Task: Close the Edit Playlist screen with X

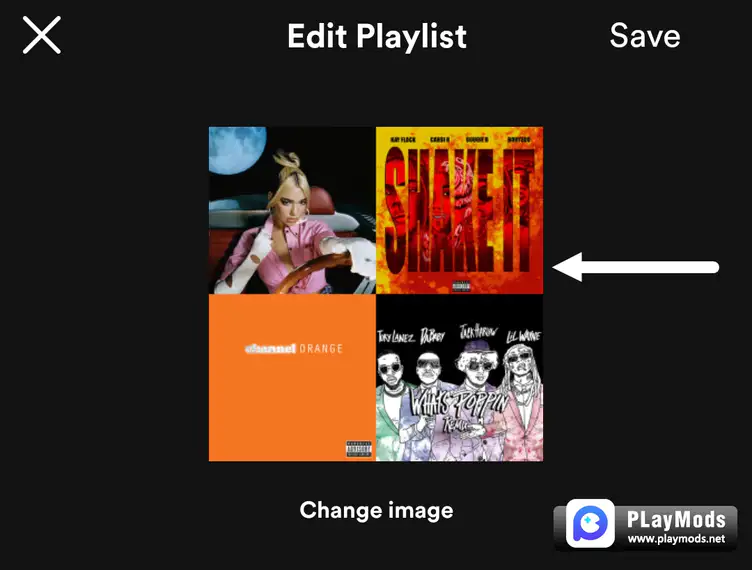Action: pyautogui.click(x=42, y=35)
